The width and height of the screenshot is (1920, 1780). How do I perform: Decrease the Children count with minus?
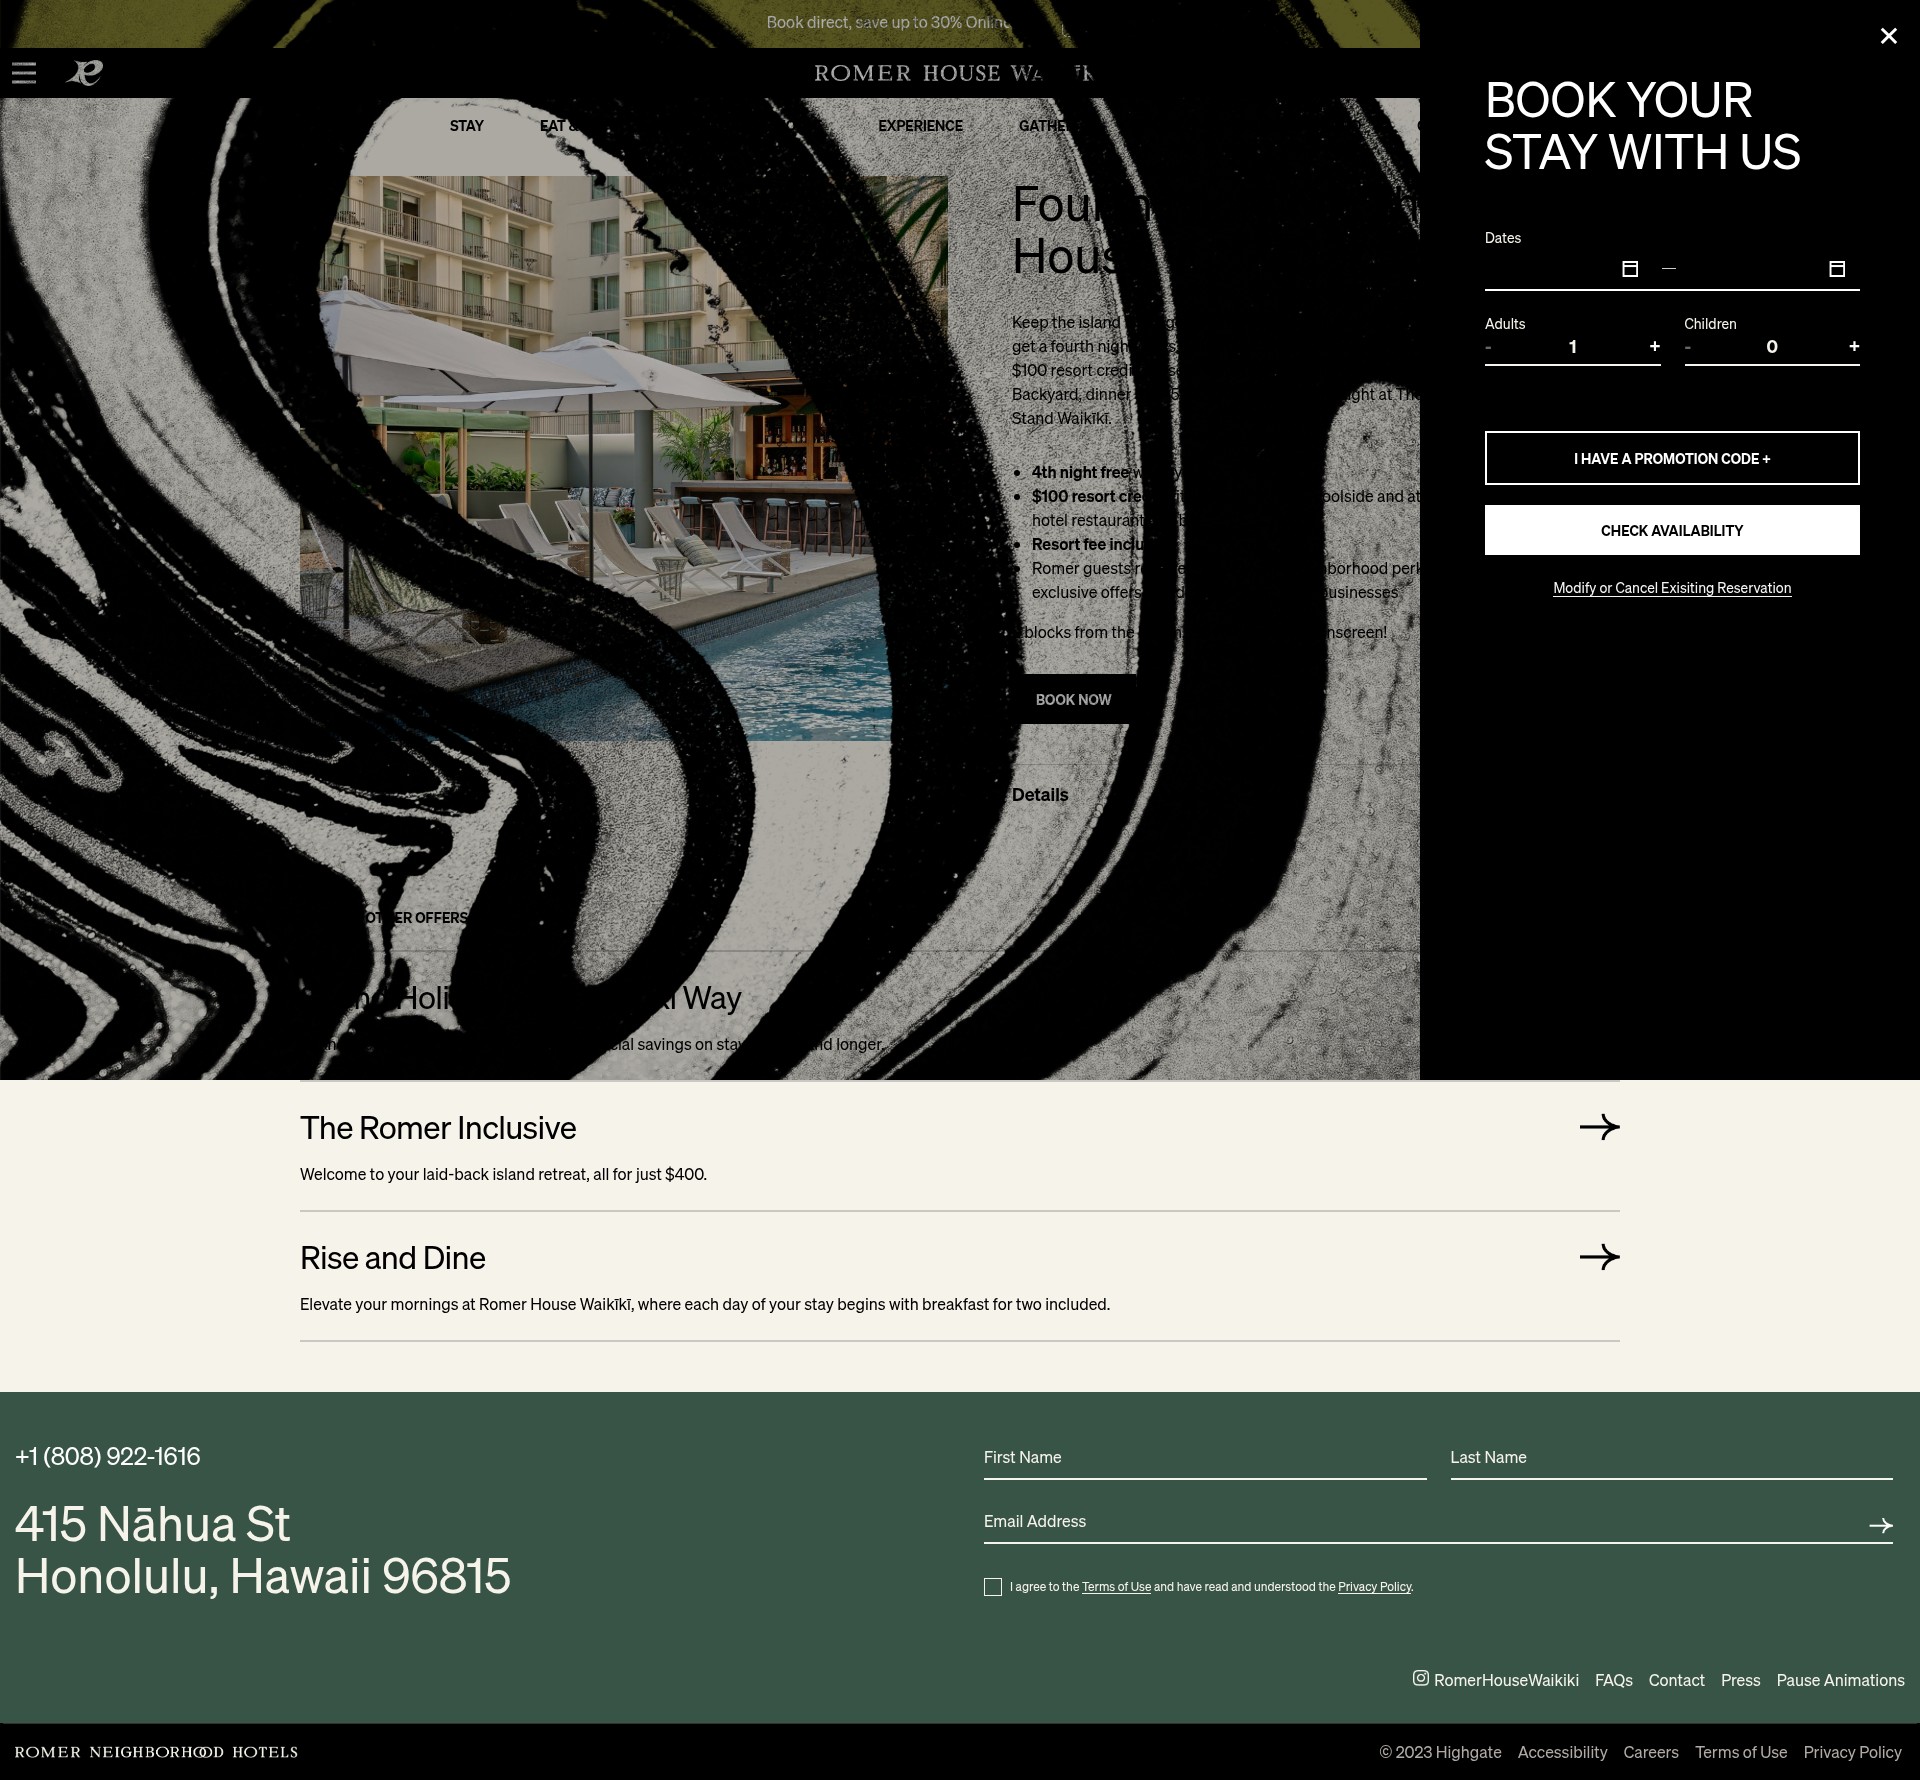click(x=1688, y=347)
